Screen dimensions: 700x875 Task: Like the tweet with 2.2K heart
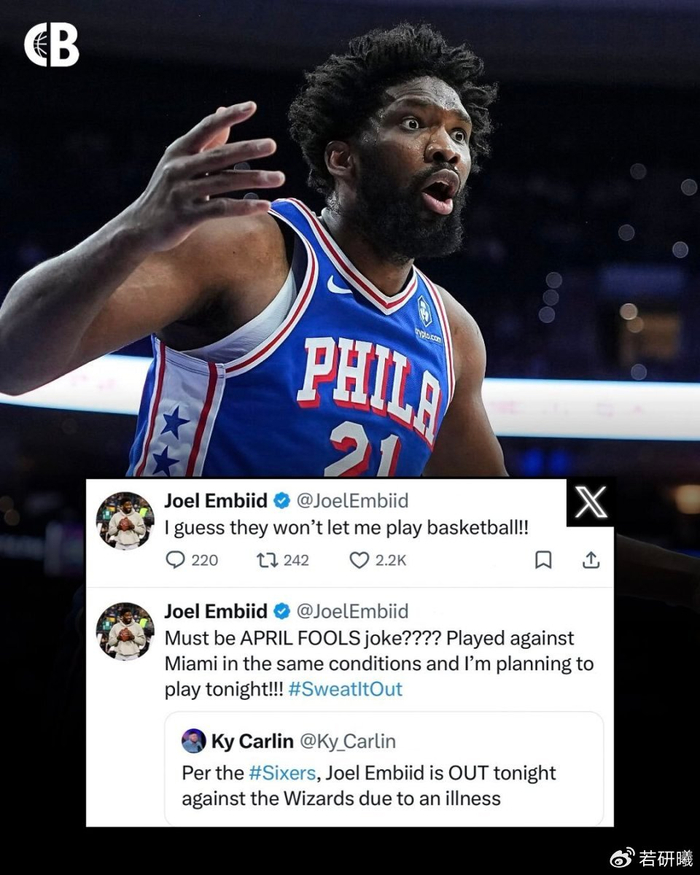coord(359,560)
